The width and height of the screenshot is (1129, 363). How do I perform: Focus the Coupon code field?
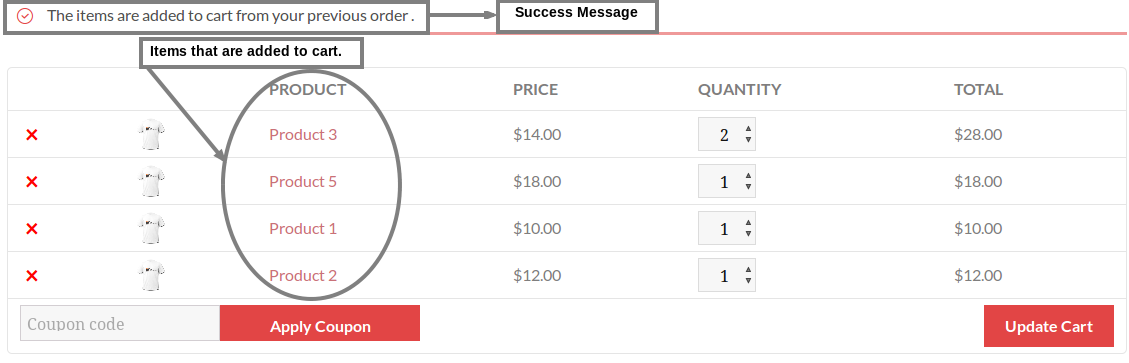(x=120, y=323)
